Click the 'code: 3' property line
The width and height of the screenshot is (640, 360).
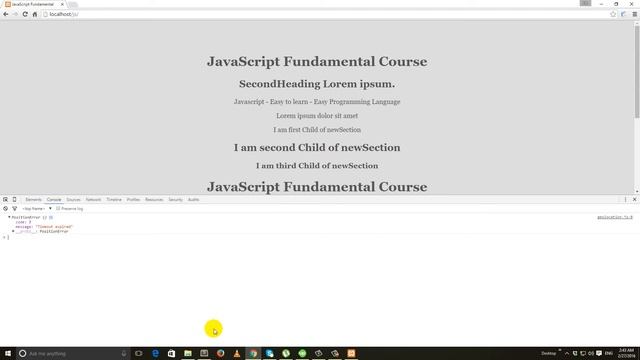23,222
